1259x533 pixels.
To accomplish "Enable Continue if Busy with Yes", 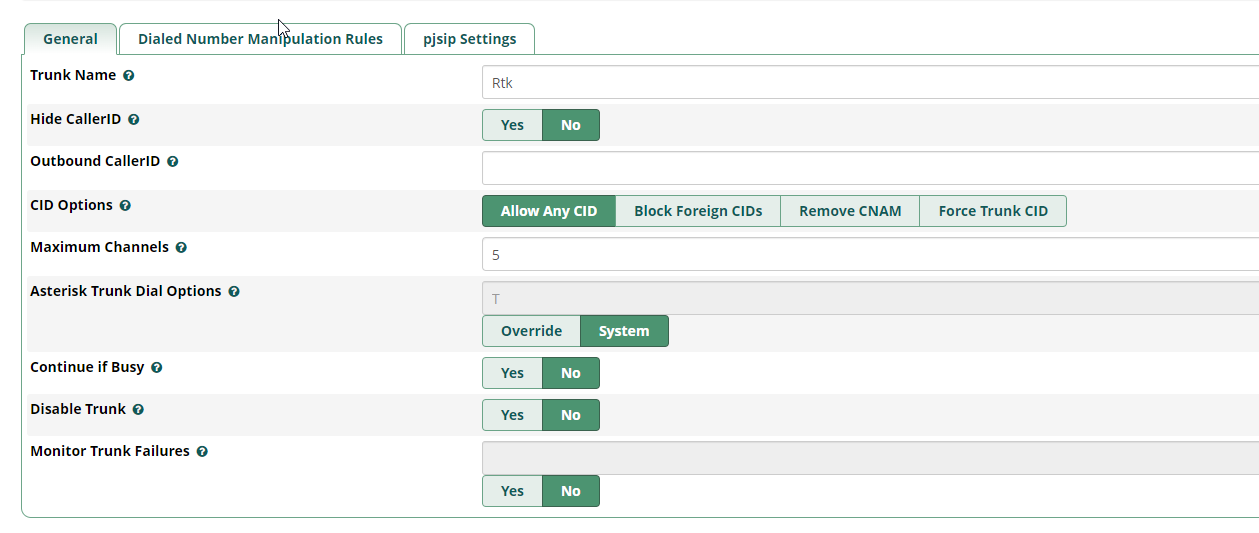I will pyautogui.click(x=512, y=373).
